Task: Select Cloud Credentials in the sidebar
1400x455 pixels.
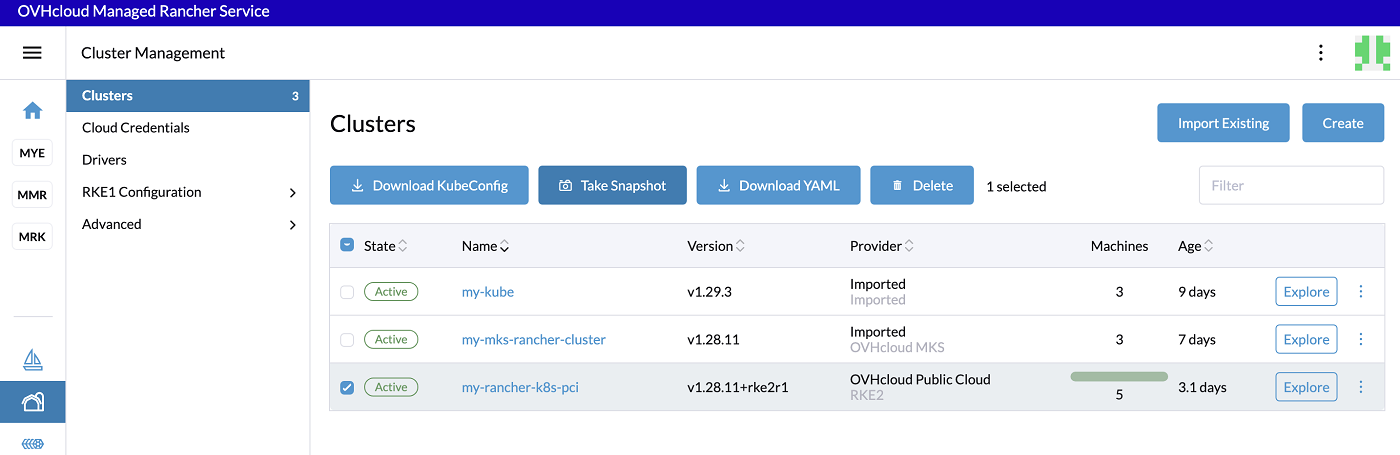Action: point(136,128)
